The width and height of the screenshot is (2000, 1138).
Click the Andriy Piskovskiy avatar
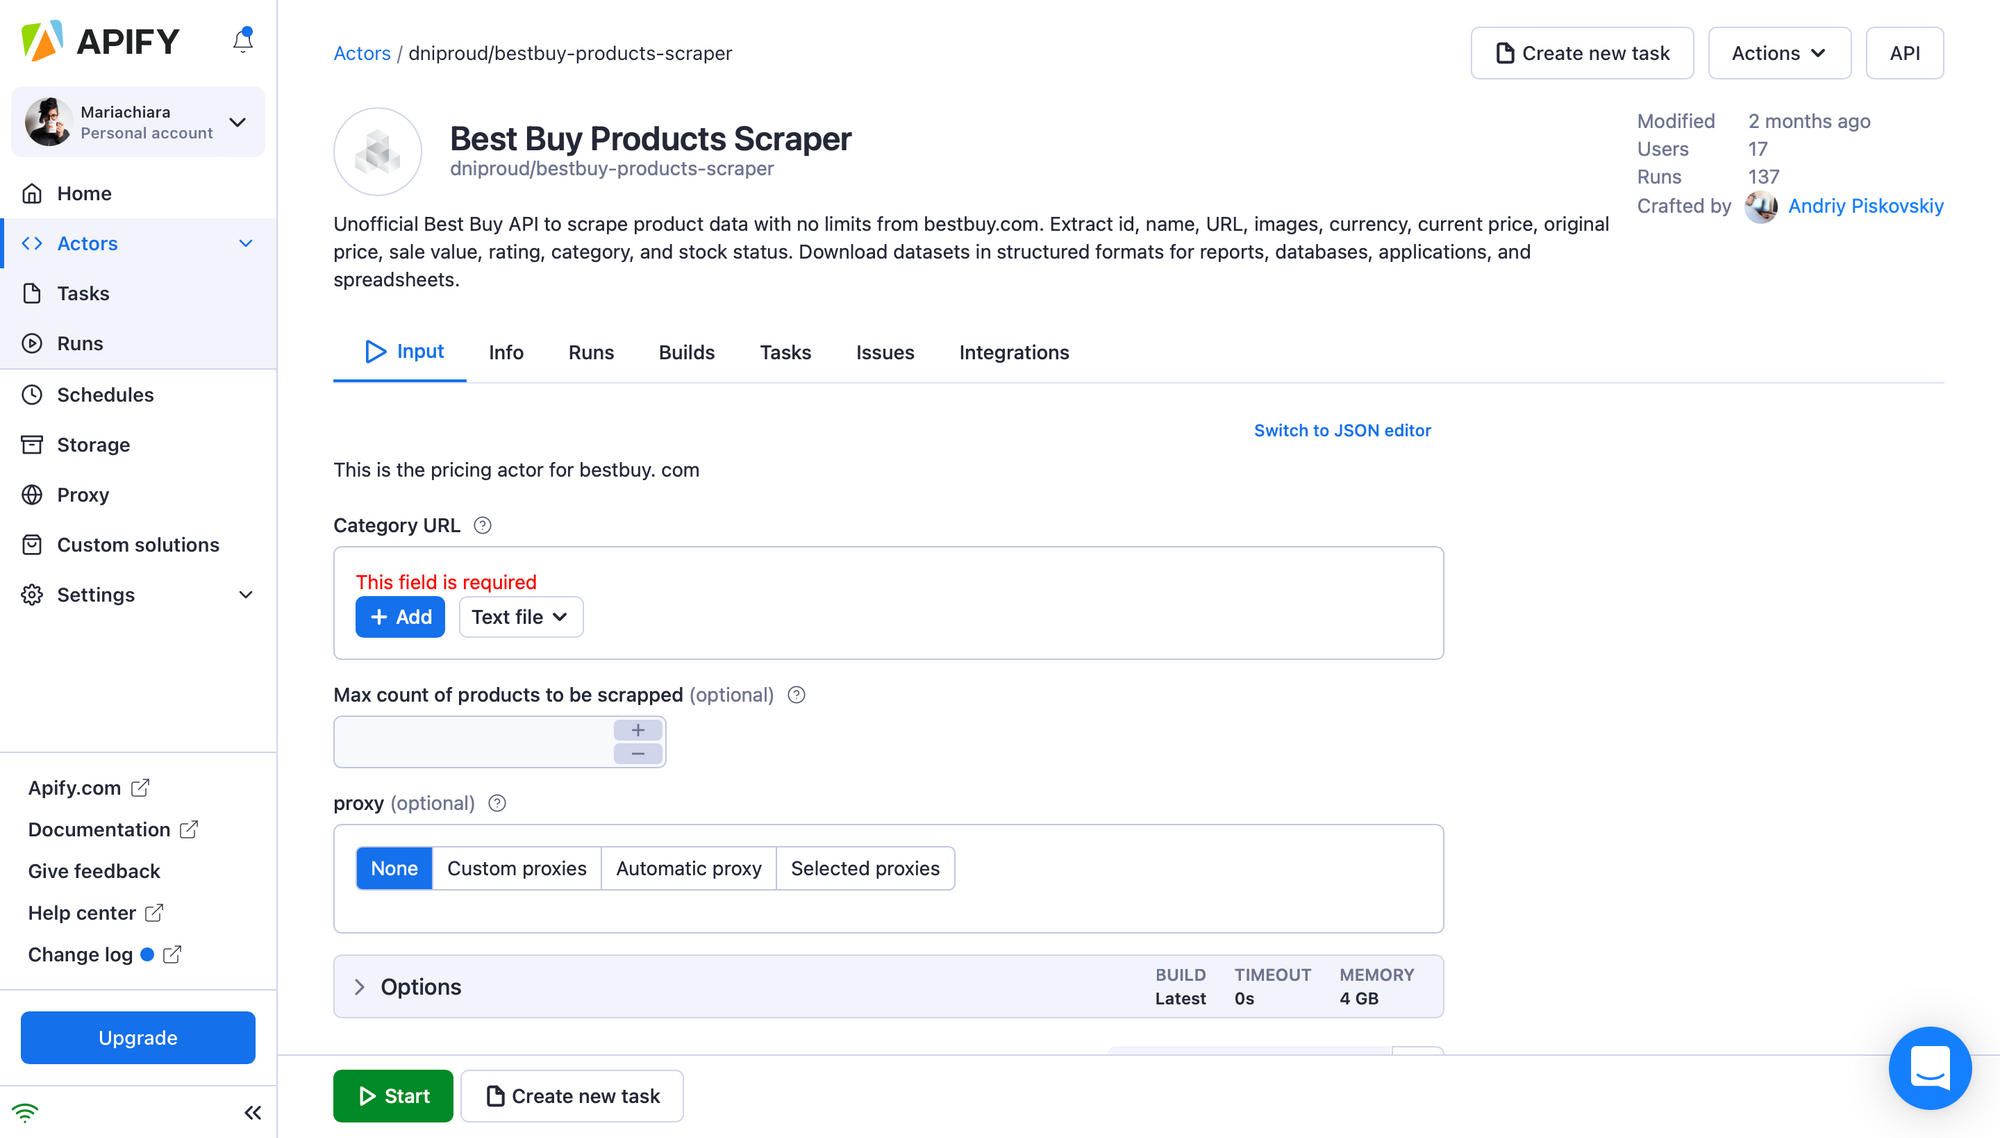click(1761, 206)
